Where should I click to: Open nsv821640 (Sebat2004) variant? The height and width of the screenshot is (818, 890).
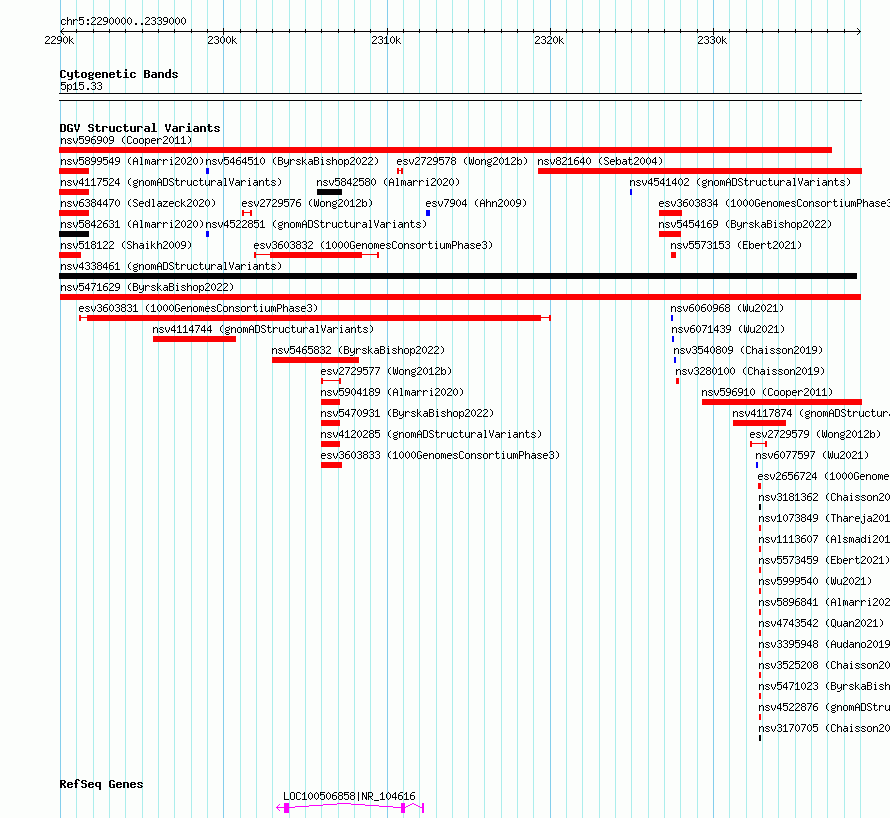pos(600,161)
